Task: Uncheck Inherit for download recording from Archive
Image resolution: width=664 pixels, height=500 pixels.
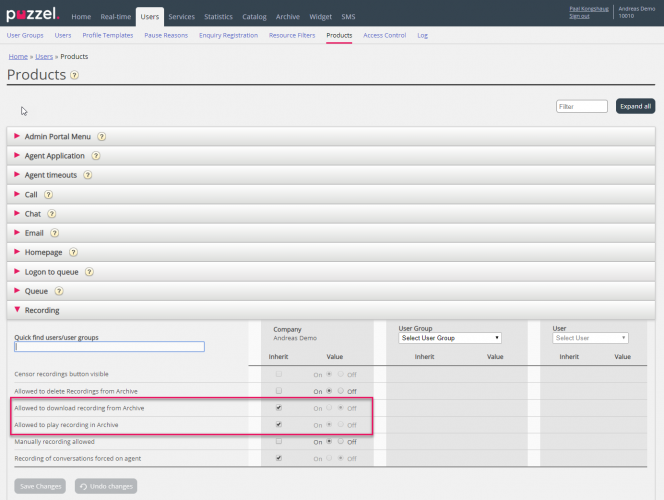Action: pos(279,408)
